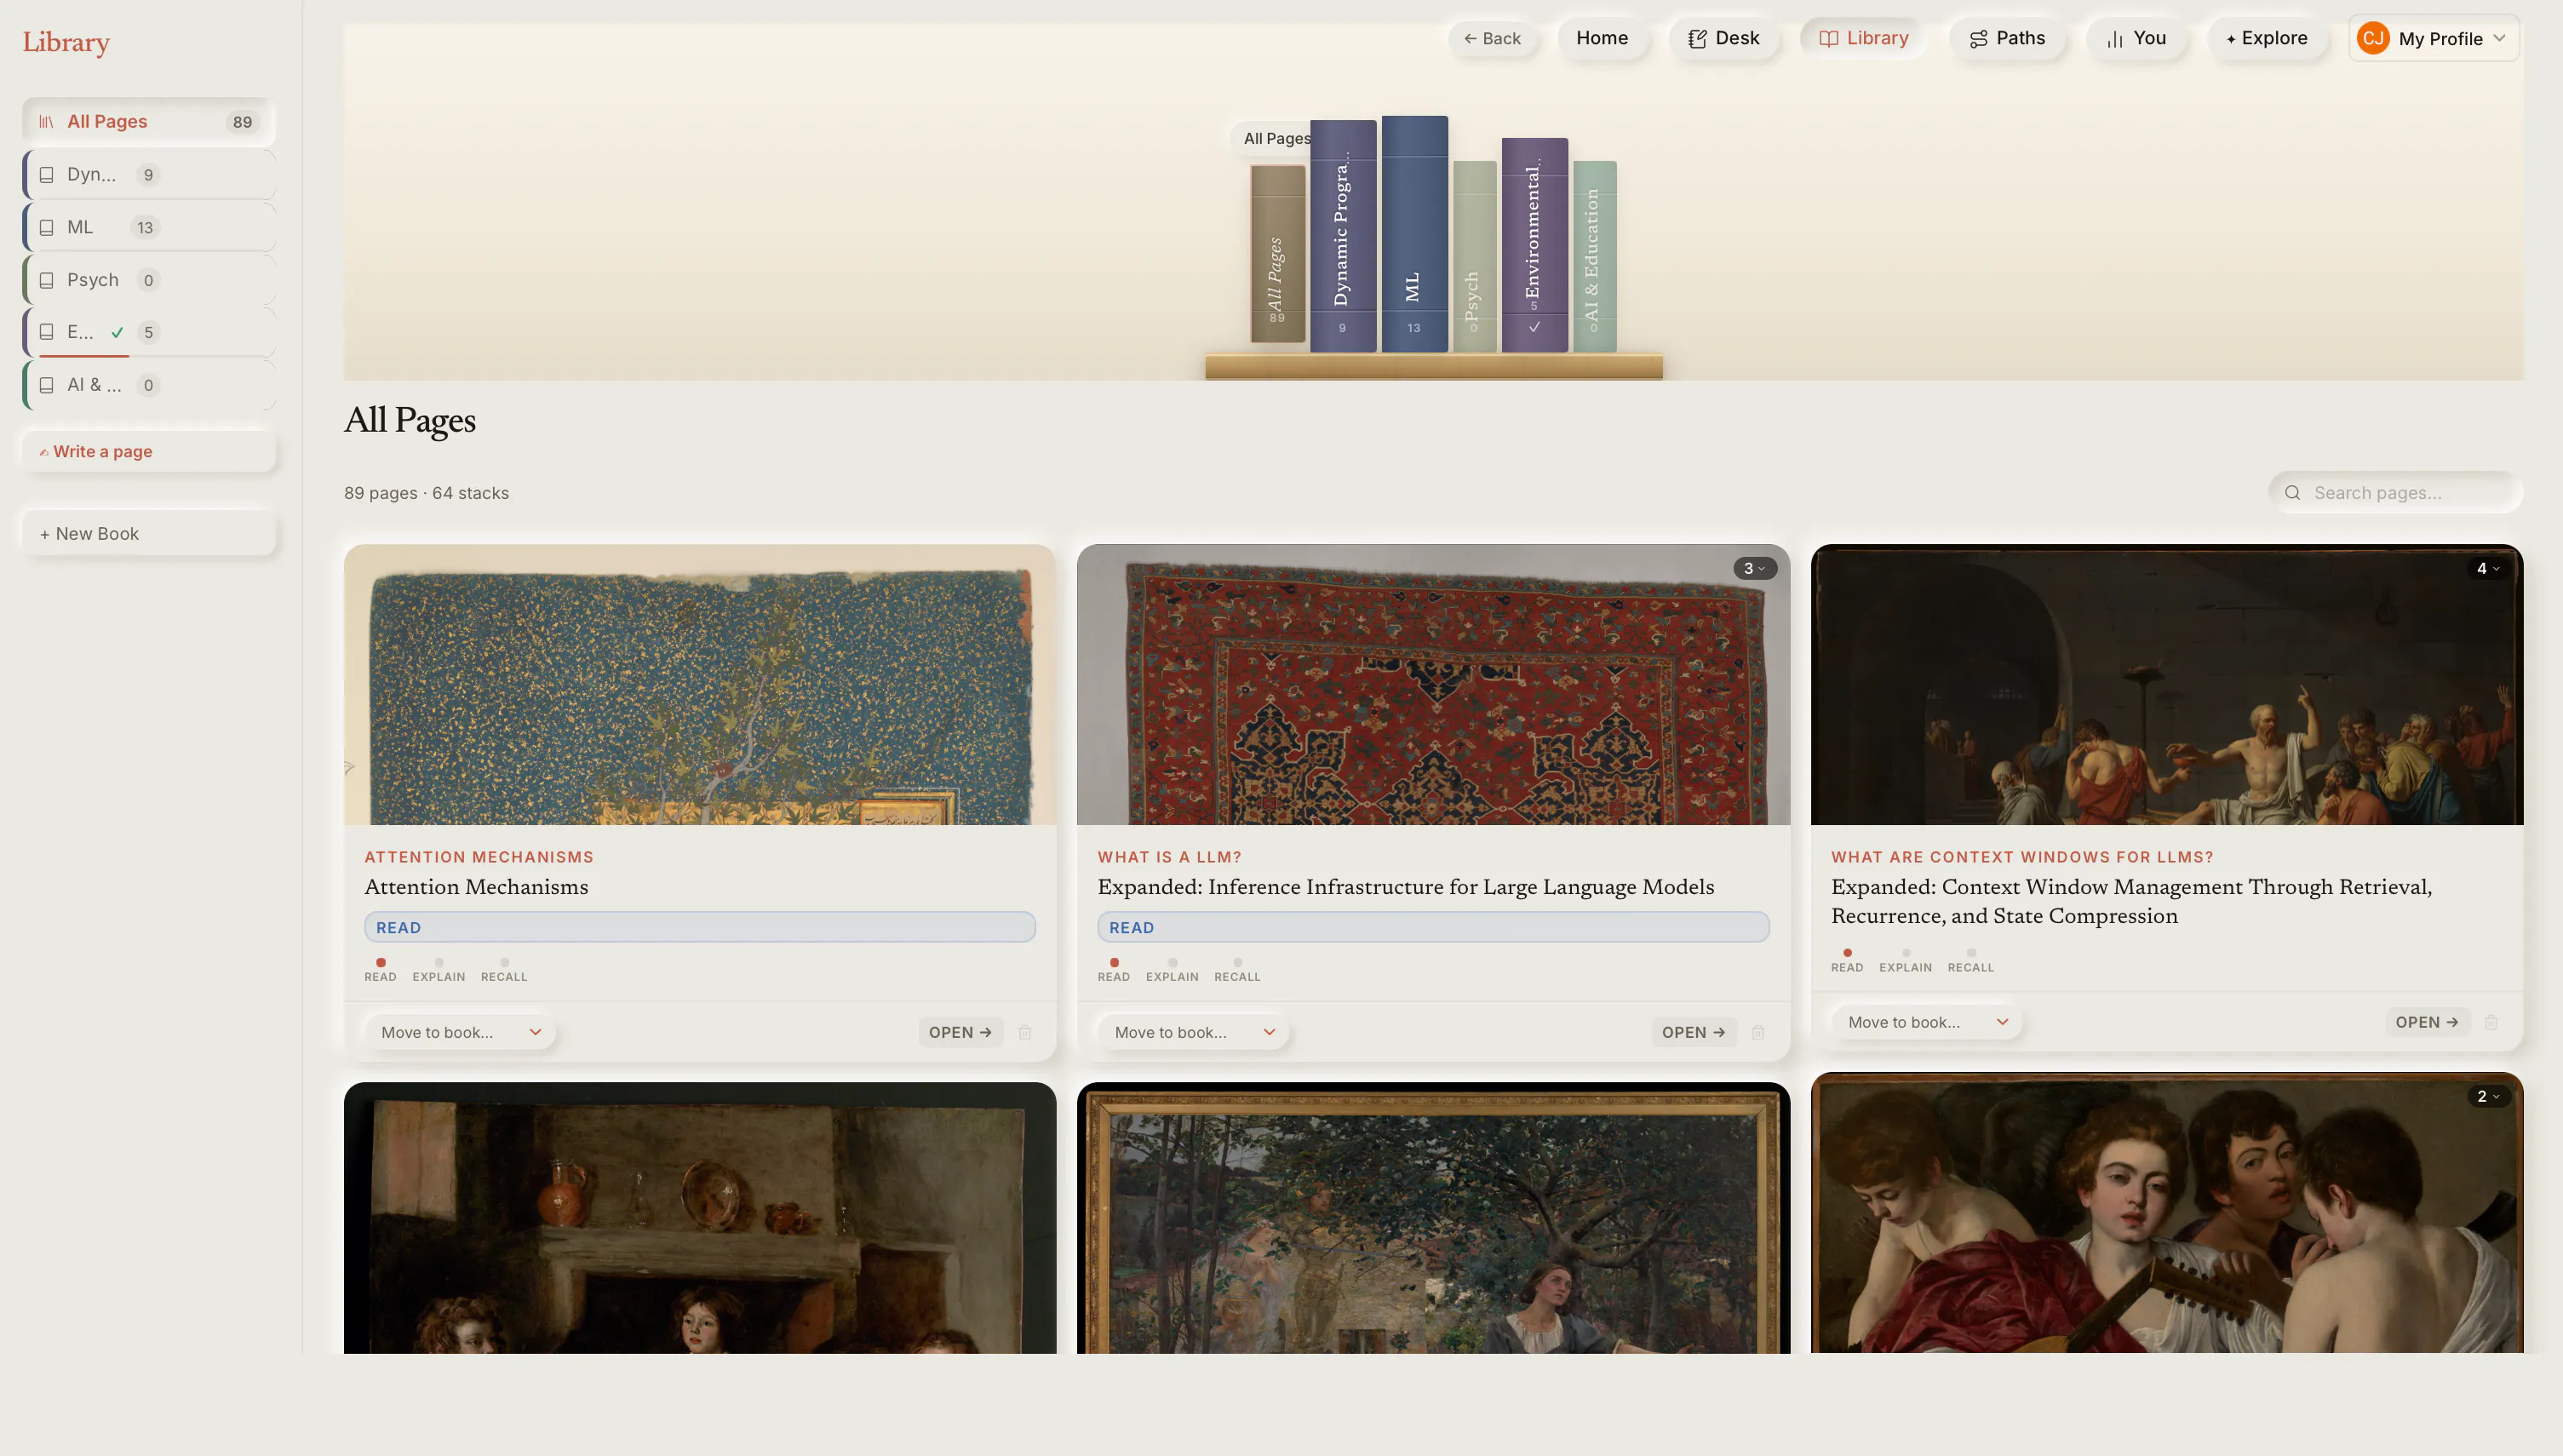Delete the Attention Mechanisms page via trash icon
The width and height of the screenshot is (2563, 1456).
(x=1025, y=1033)
